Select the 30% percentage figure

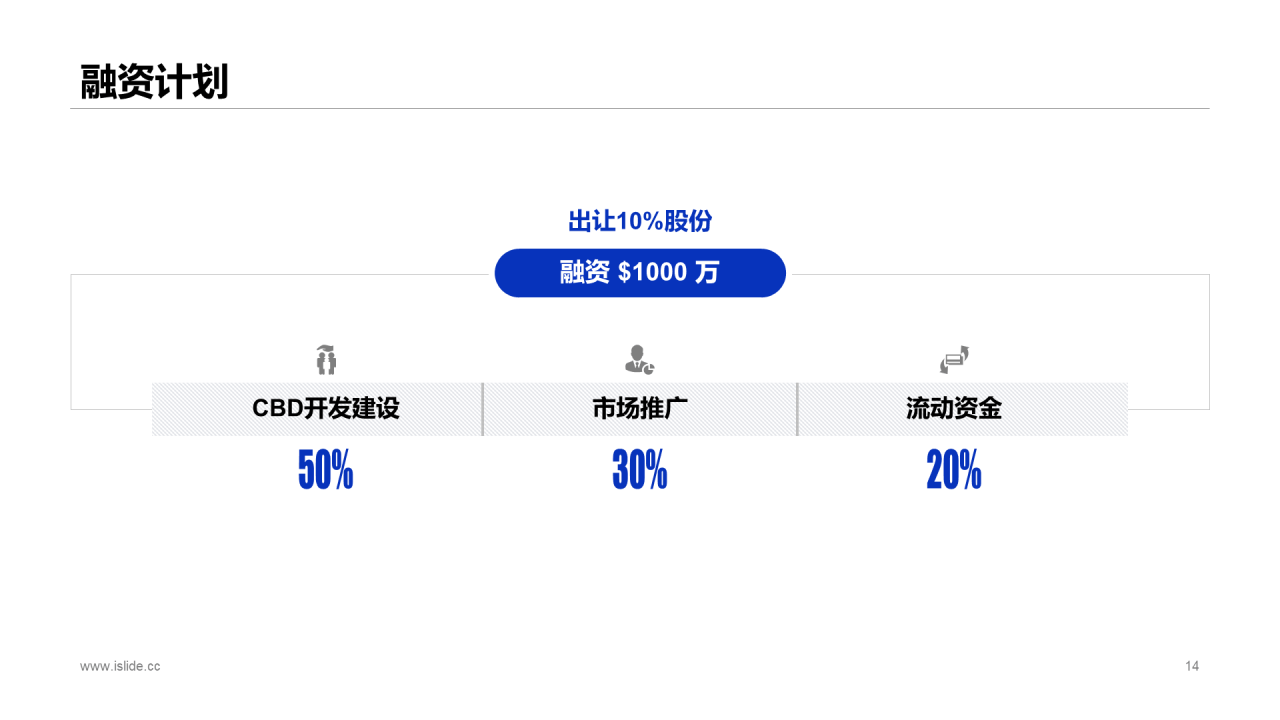(640, 470)
